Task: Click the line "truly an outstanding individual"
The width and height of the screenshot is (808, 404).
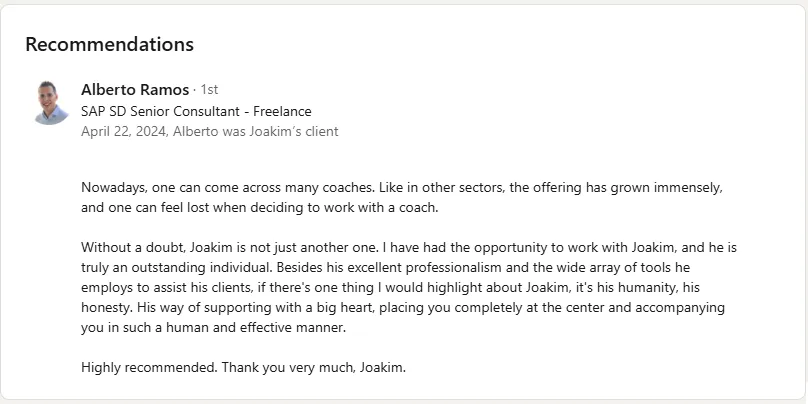Action: (385, 268)
